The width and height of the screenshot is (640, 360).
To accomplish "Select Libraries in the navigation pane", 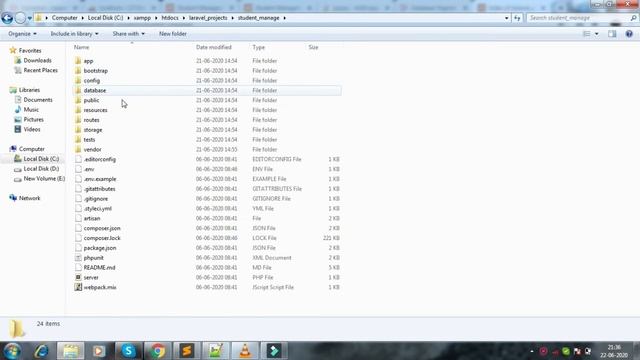I will (29, 90).
